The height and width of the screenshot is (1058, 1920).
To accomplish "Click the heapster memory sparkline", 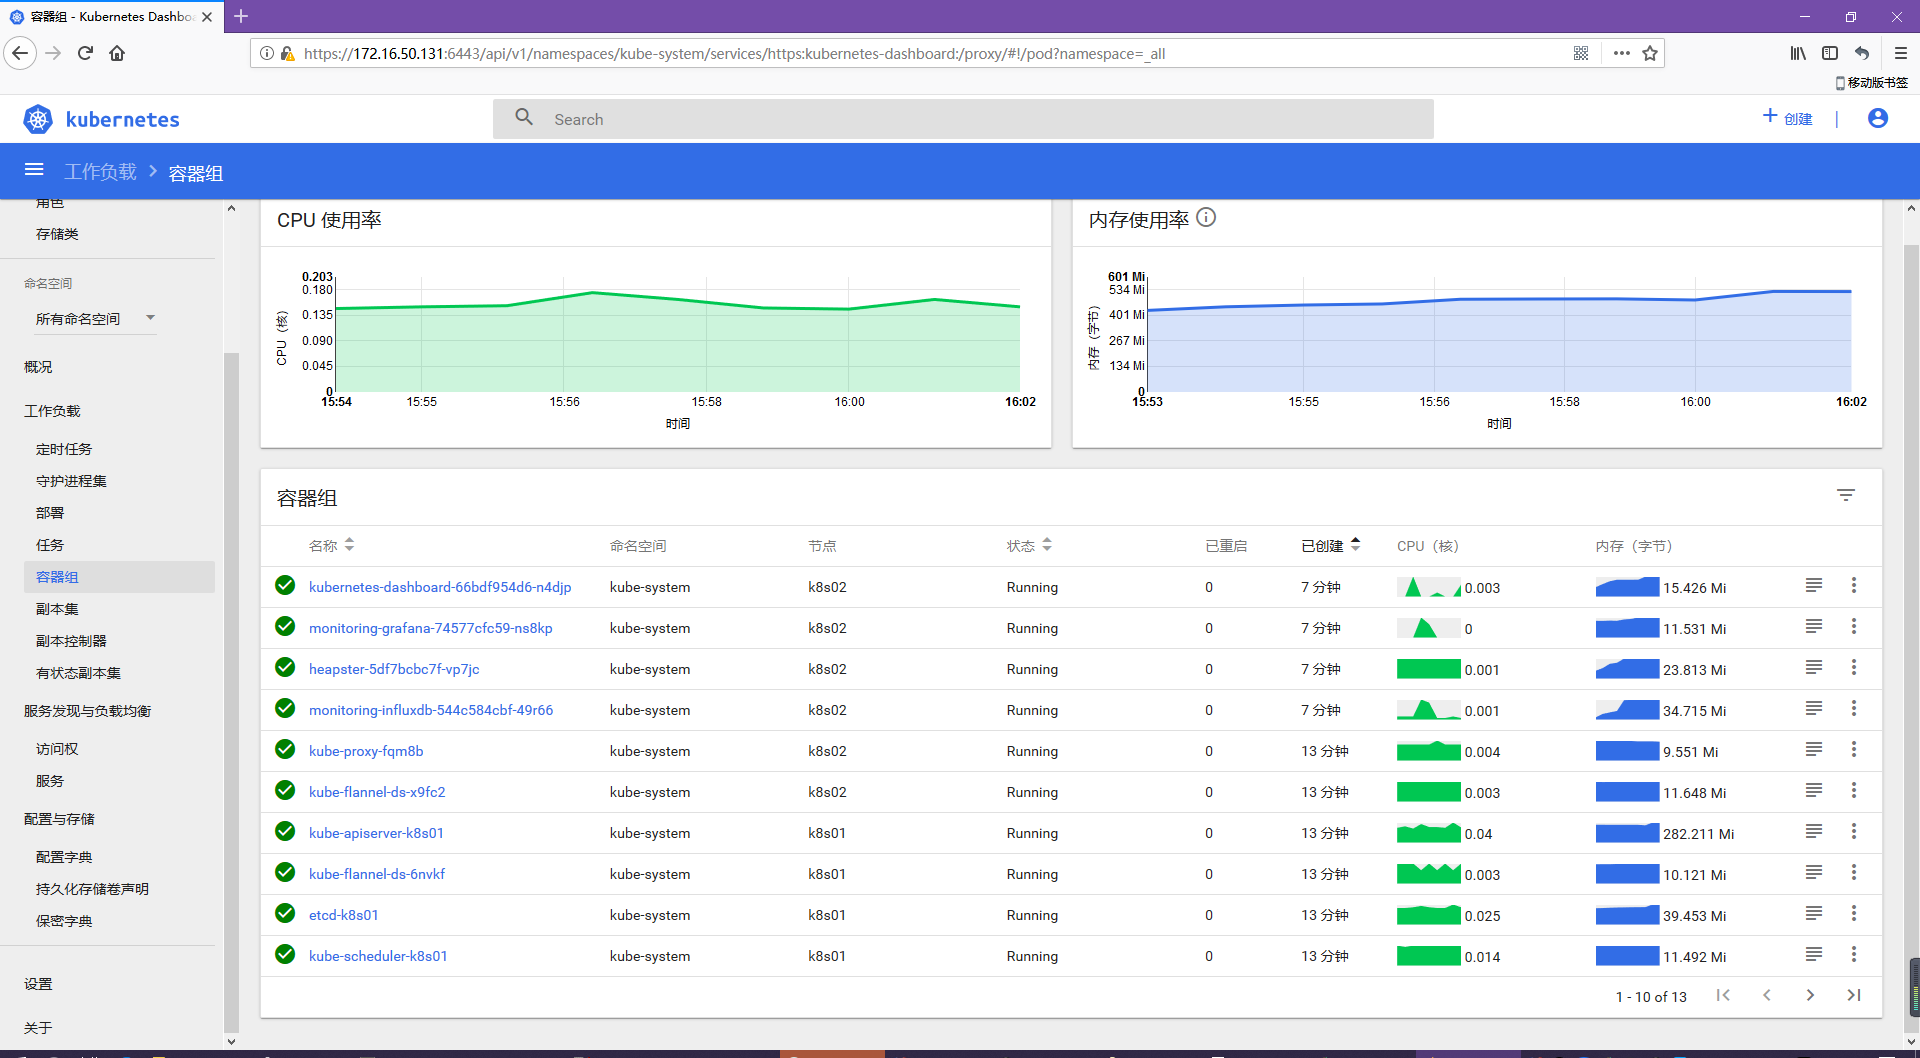I will 1627,669.
